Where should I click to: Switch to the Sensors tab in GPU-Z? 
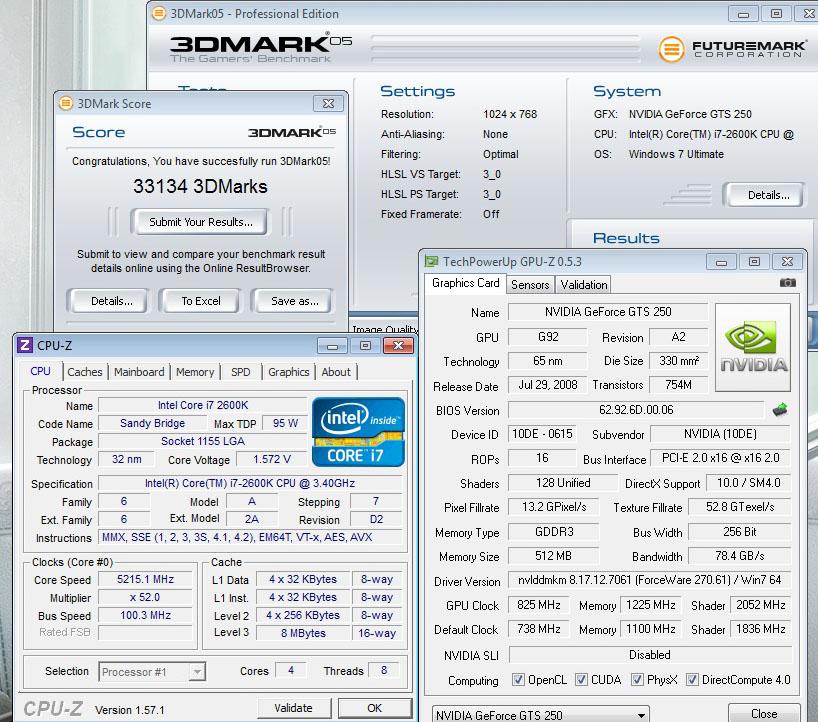530,284
